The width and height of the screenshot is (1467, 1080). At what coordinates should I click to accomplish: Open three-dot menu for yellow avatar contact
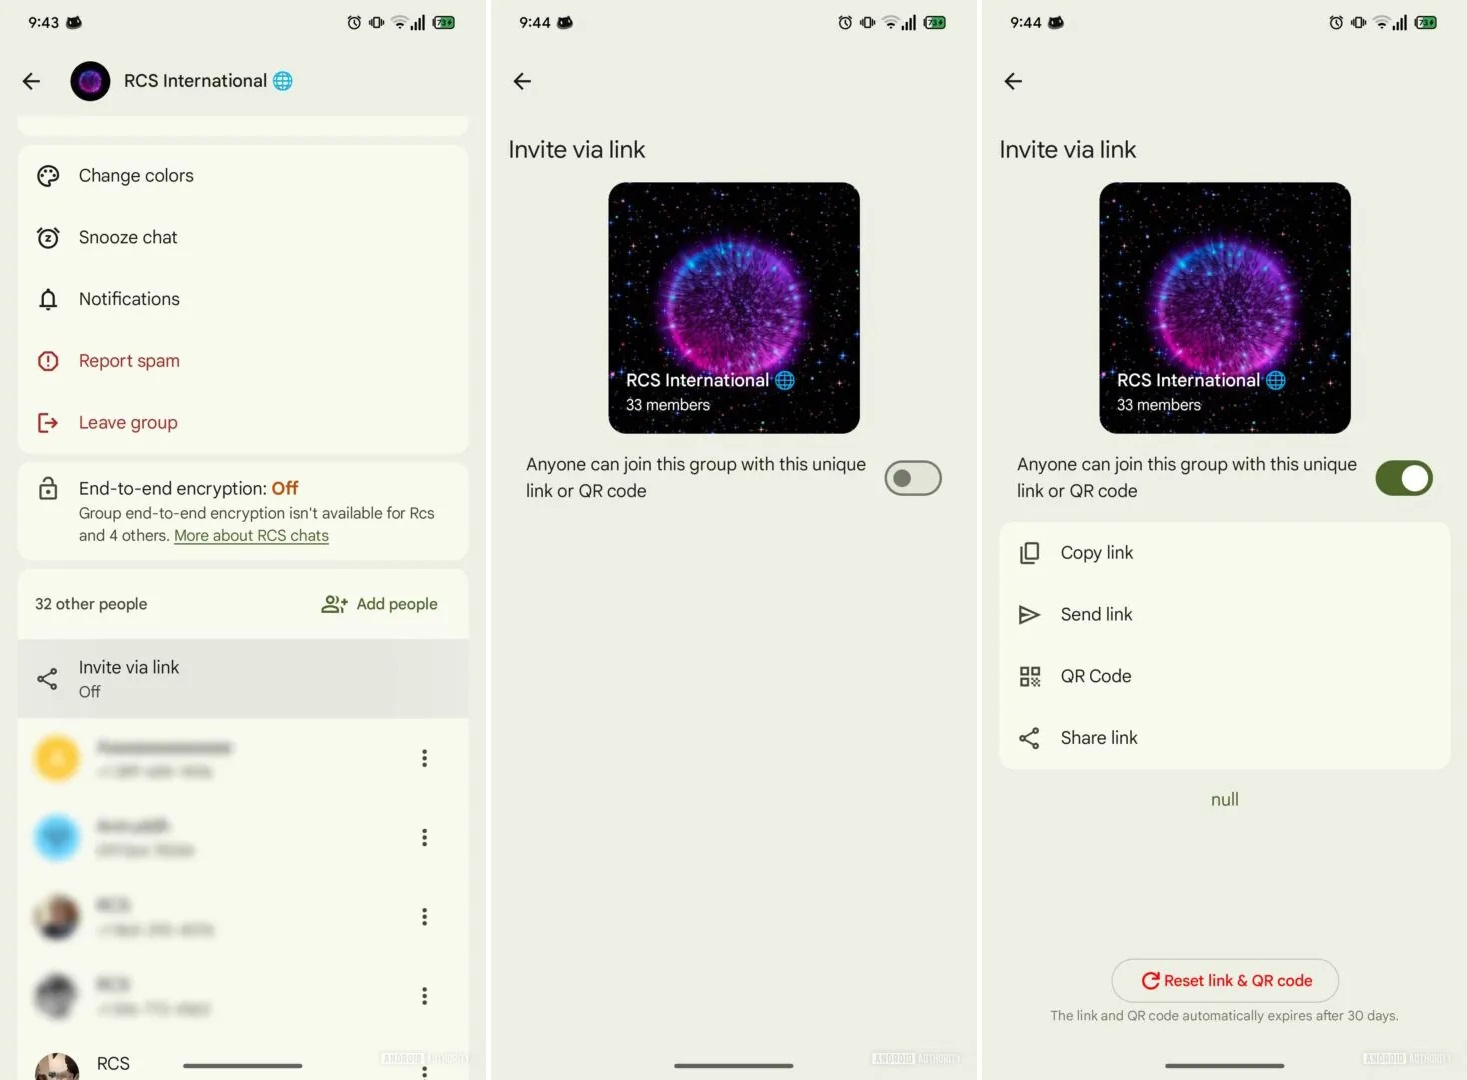[x=424, y=759]
